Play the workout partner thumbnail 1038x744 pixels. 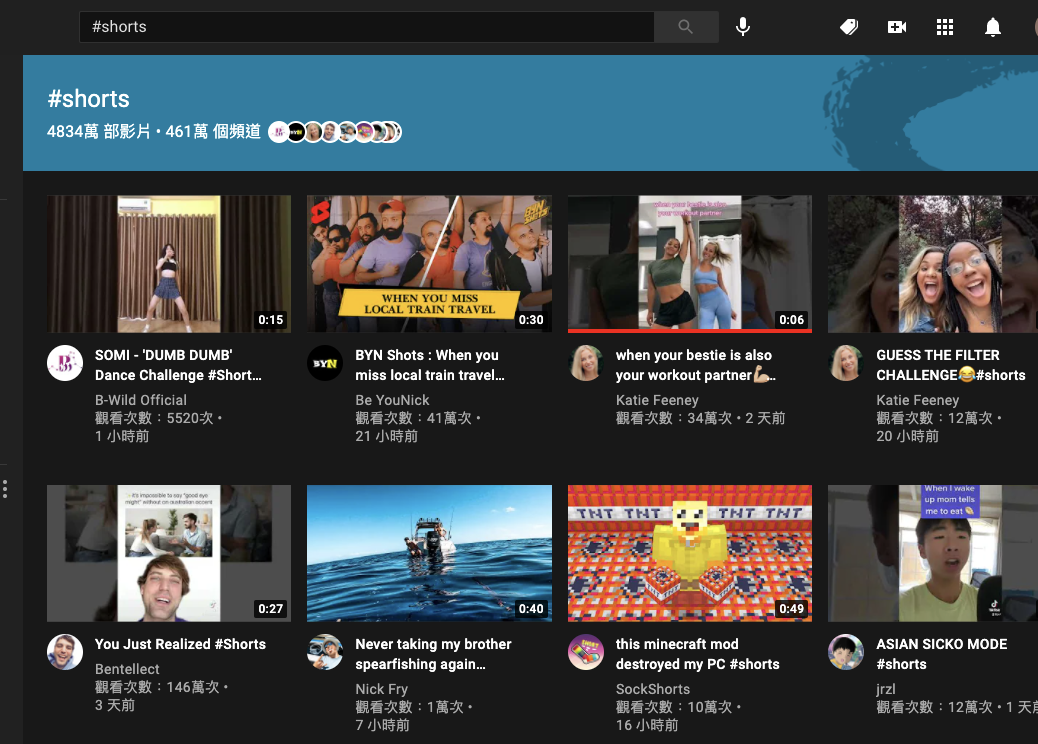[x=690, y=262]
